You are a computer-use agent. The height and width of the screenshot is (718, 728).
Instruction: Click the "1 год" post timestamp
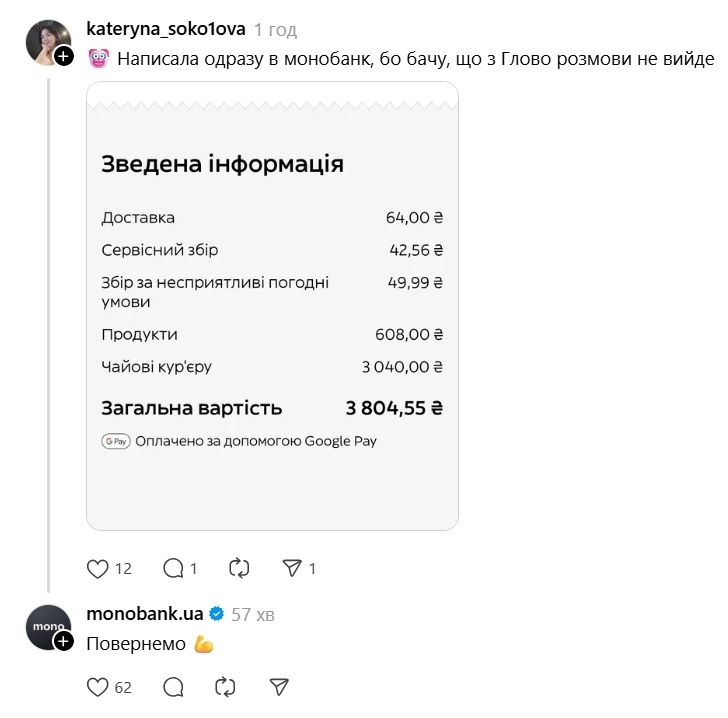276,30
